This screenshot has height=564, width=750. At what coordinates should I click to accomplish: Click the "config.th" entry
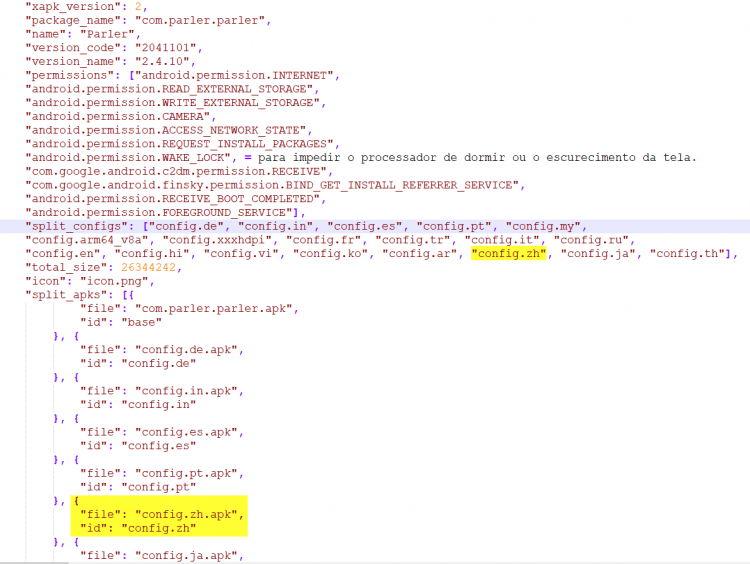coord(687,254)
